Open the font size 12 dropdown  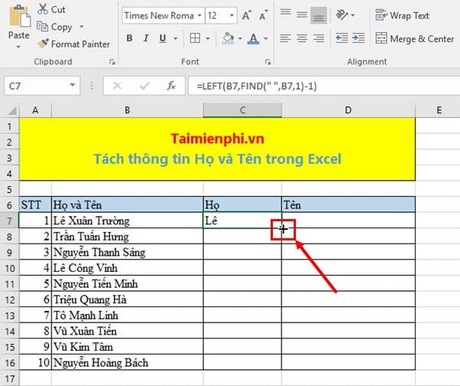(x=232, y=16)
